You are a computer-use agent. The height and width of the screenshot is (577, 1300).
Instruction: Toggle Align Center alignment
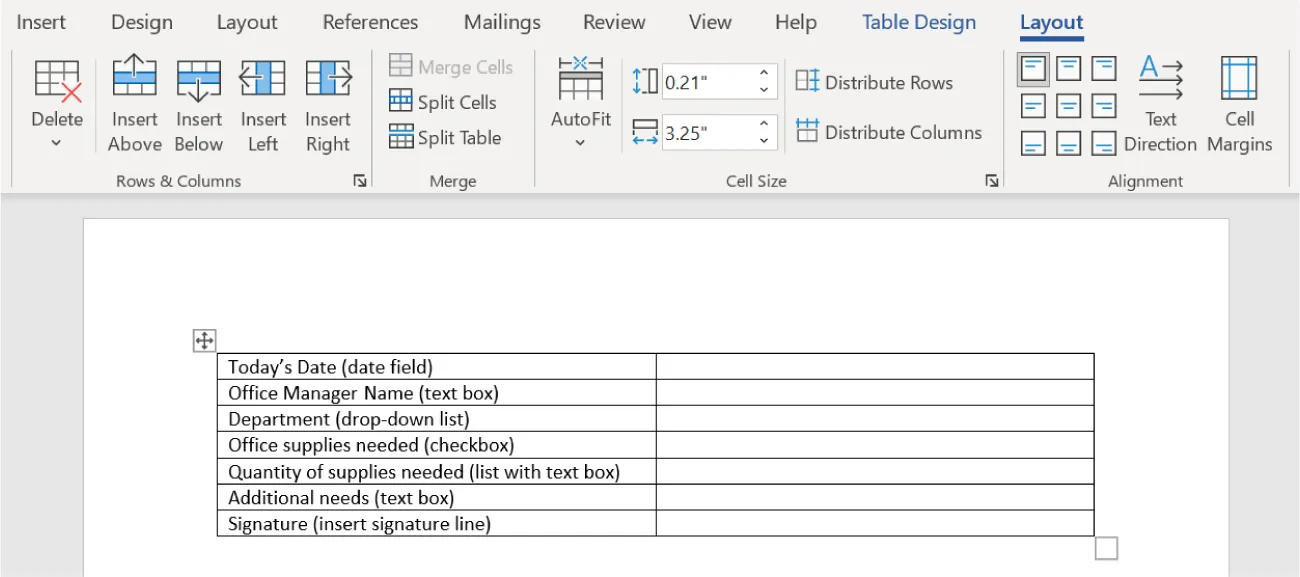[x=1068, y=105]
